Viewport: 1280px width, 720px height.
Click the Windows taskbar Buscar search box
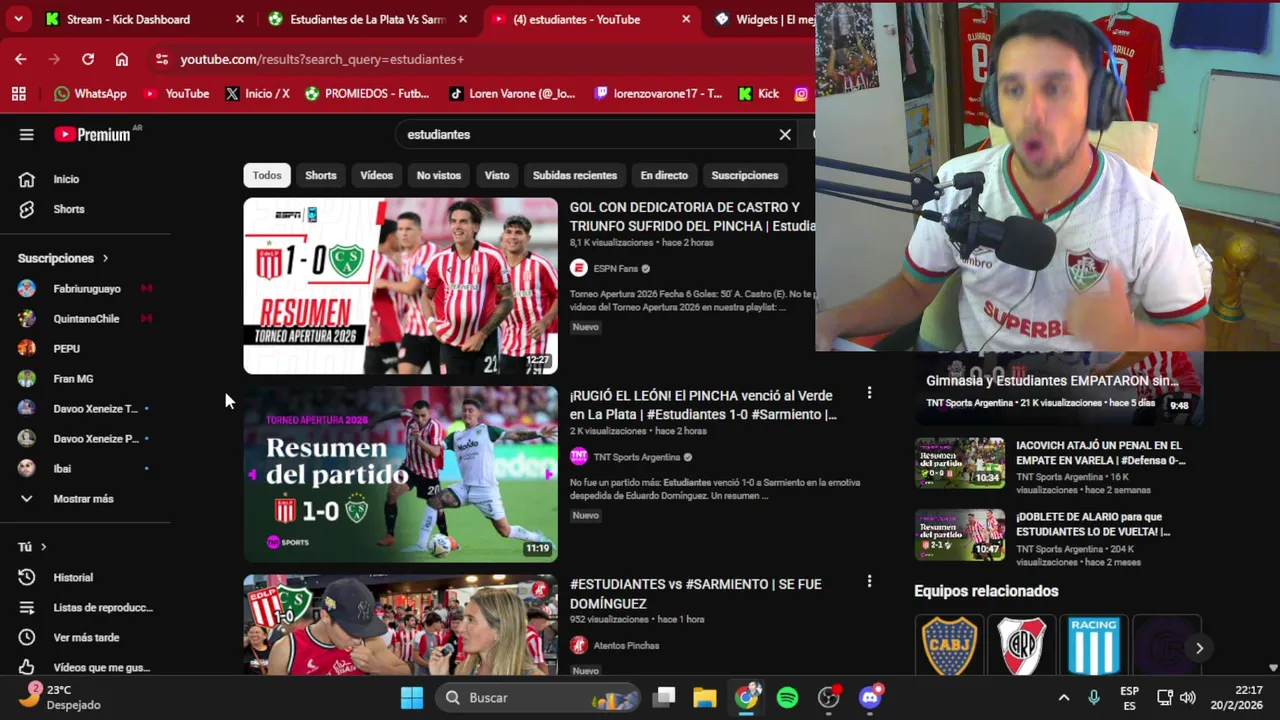coord(538,698)
